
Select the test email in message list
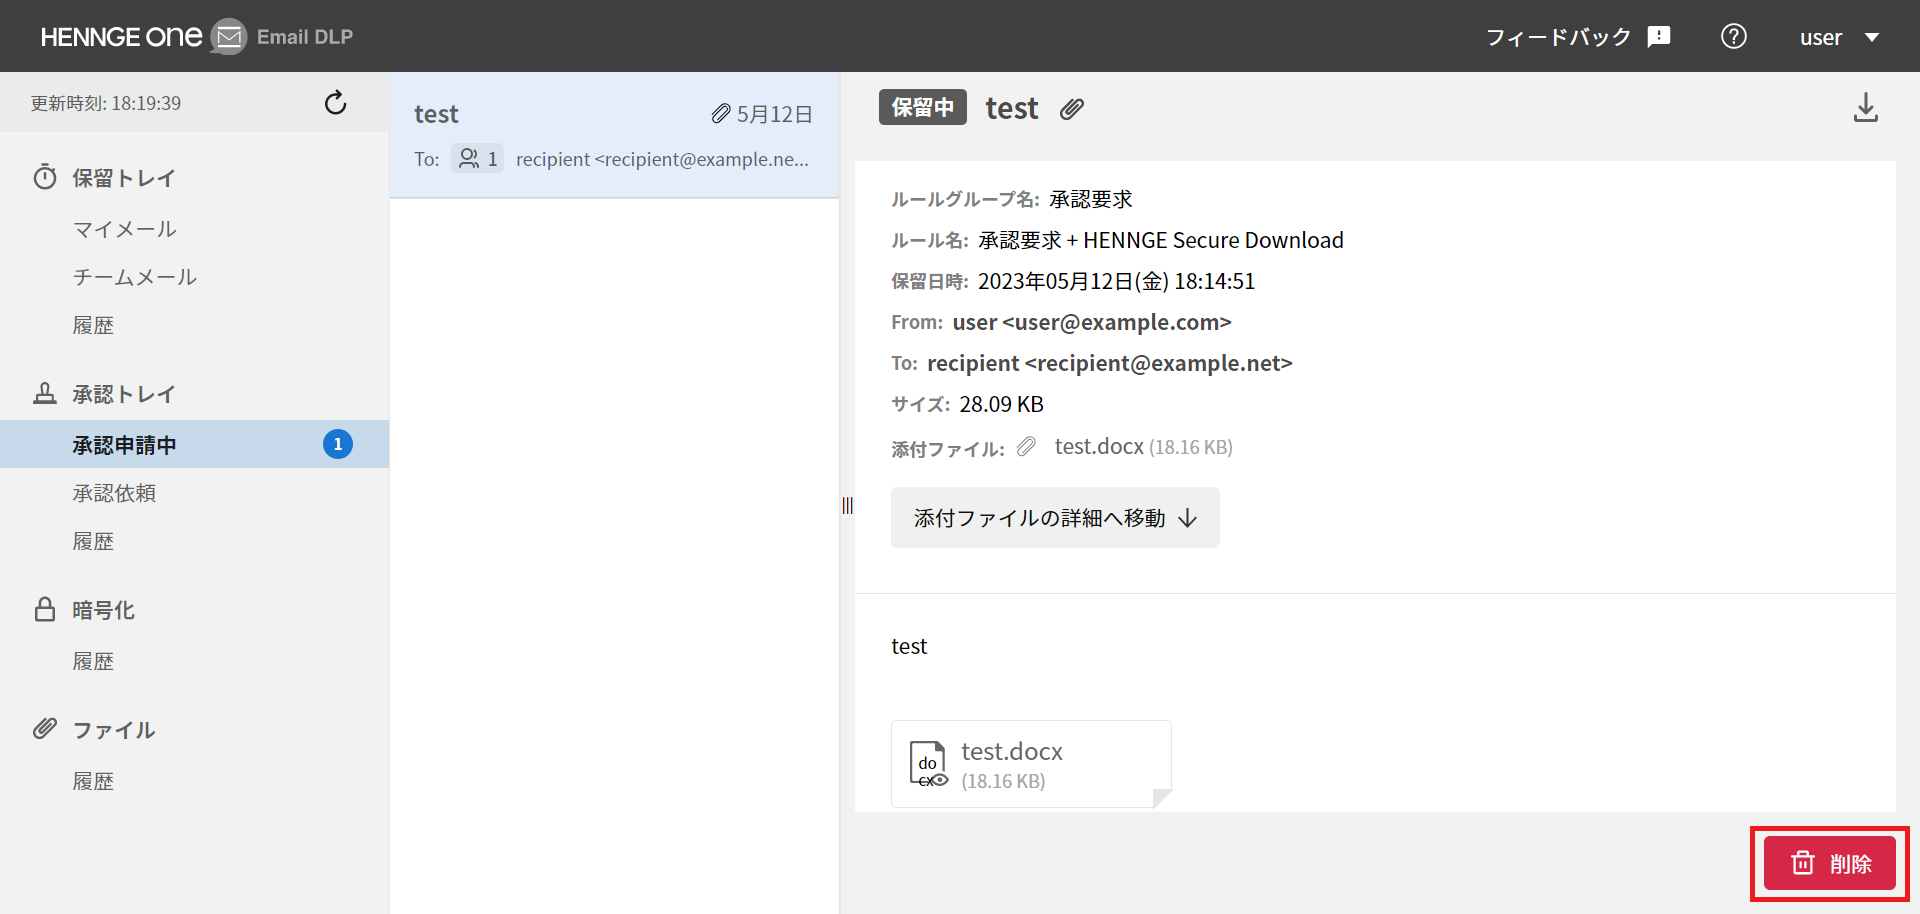click(x=614, y=135)
